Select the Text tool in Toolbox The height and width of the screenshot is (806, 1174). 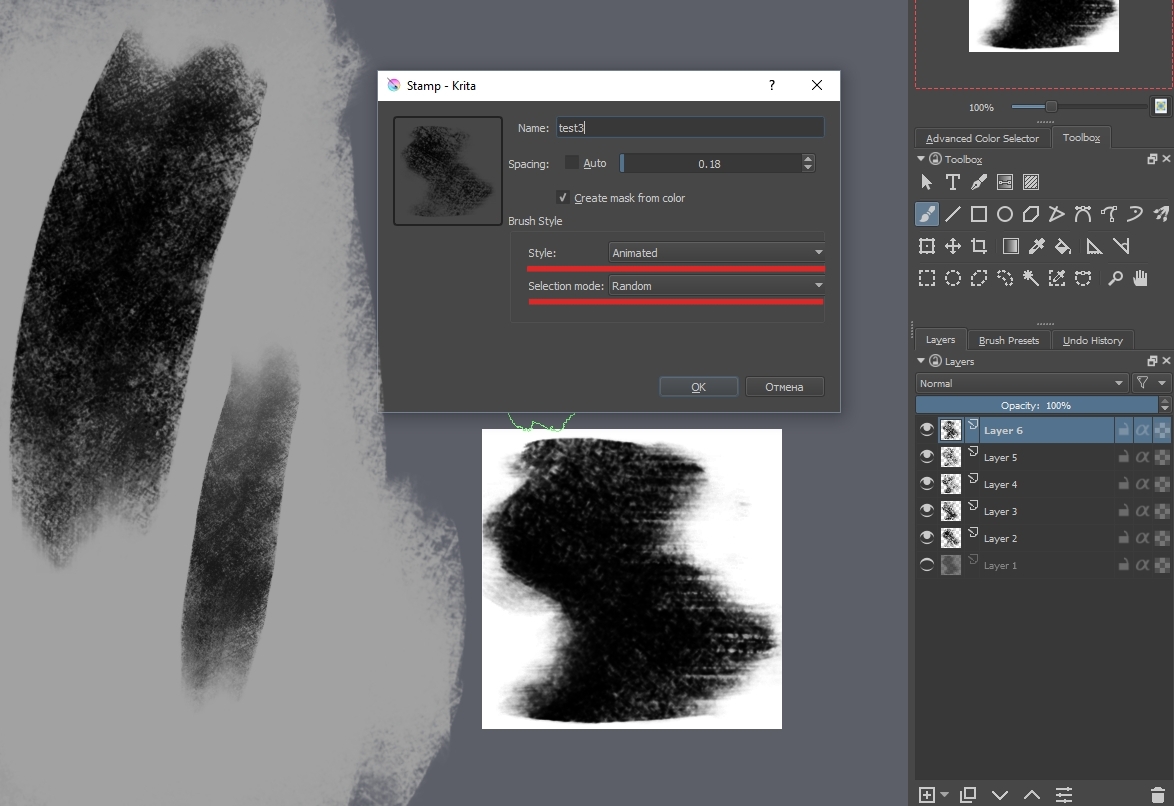pos(952,182)
